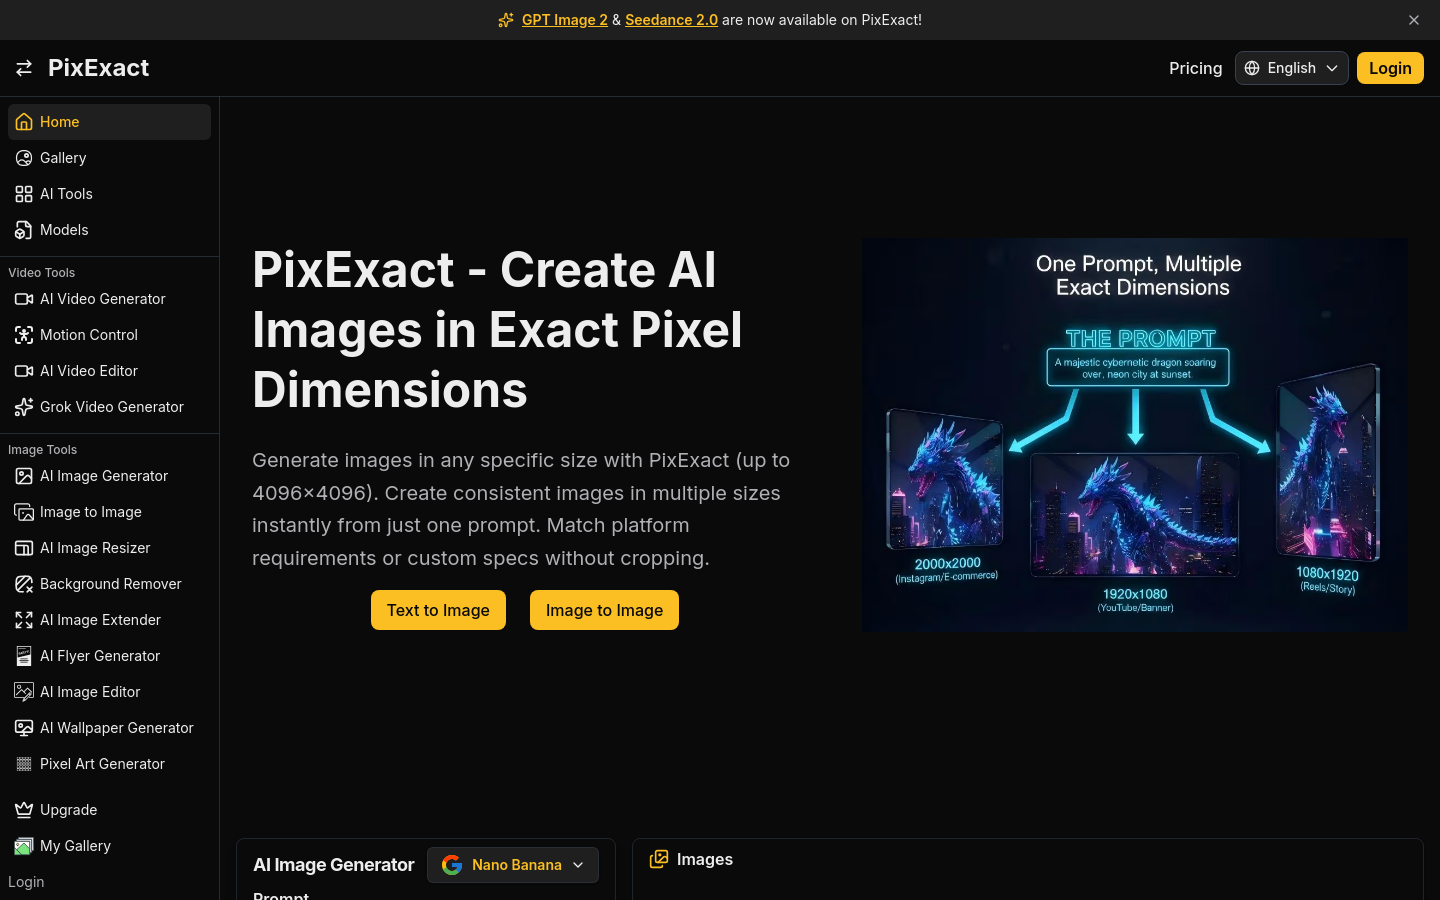Click the PixExact logo text

point(98,68)
